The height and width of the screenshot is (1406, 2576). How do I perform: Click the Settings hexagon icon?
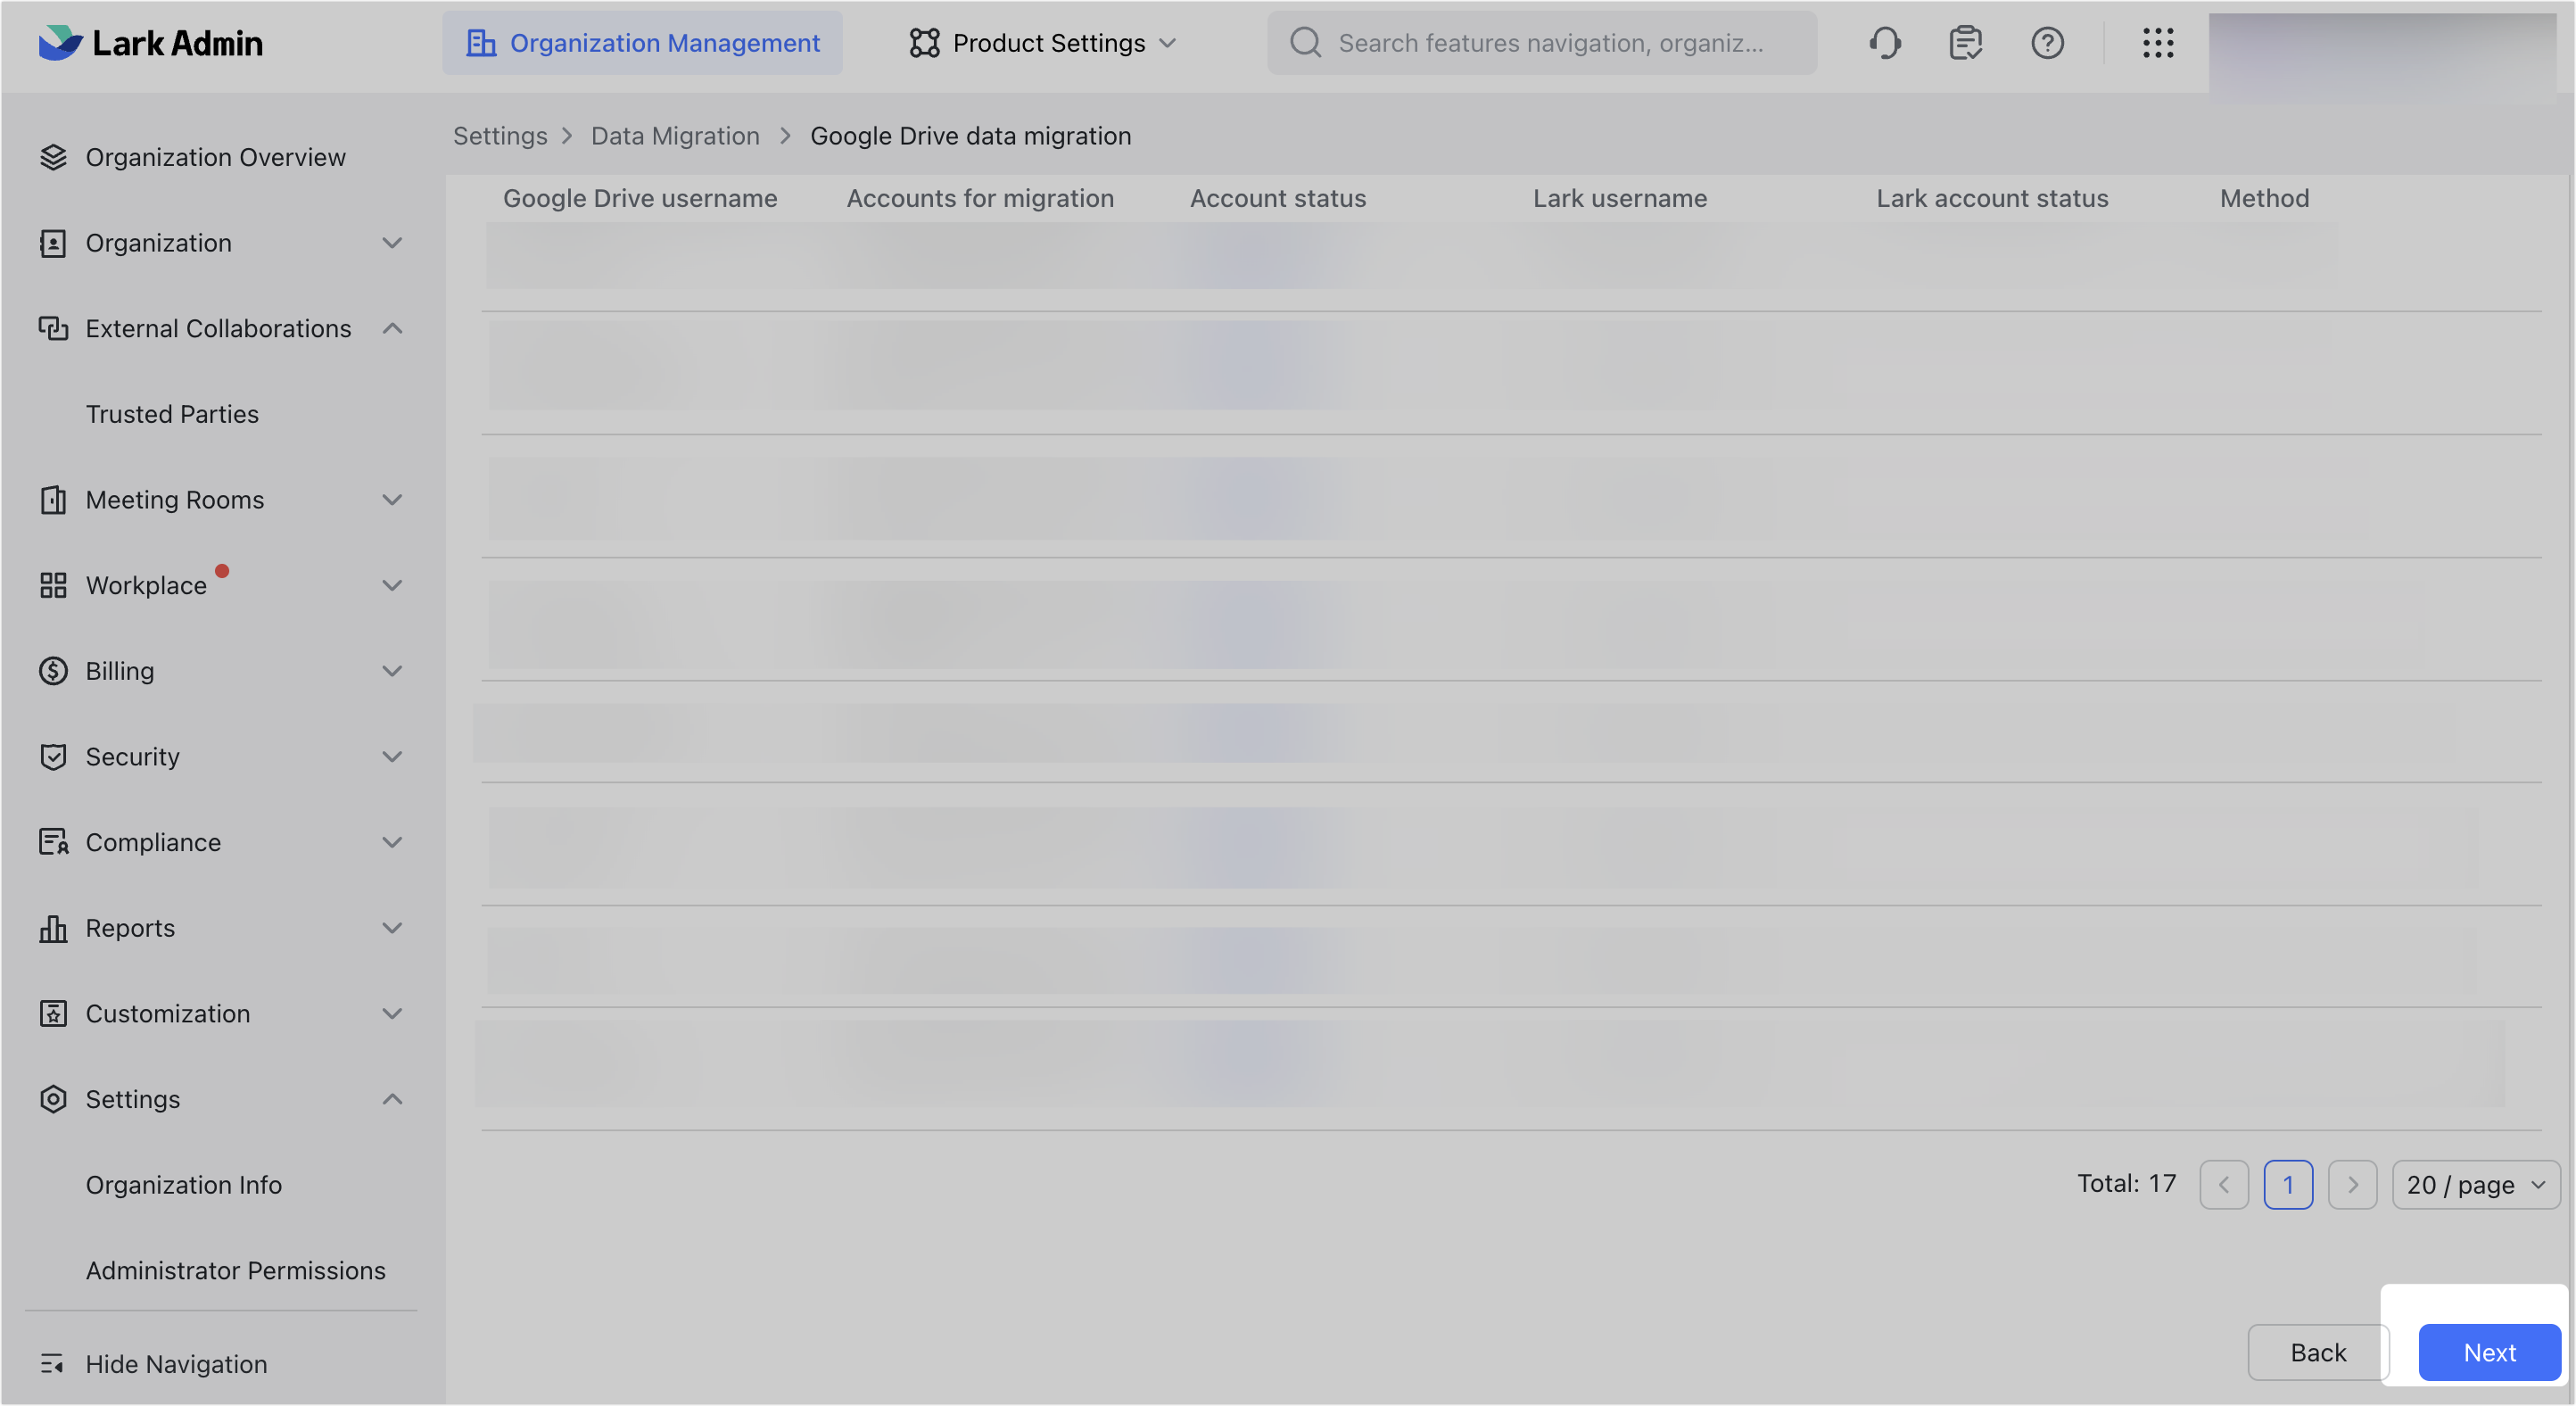[x=53, y=1099]
